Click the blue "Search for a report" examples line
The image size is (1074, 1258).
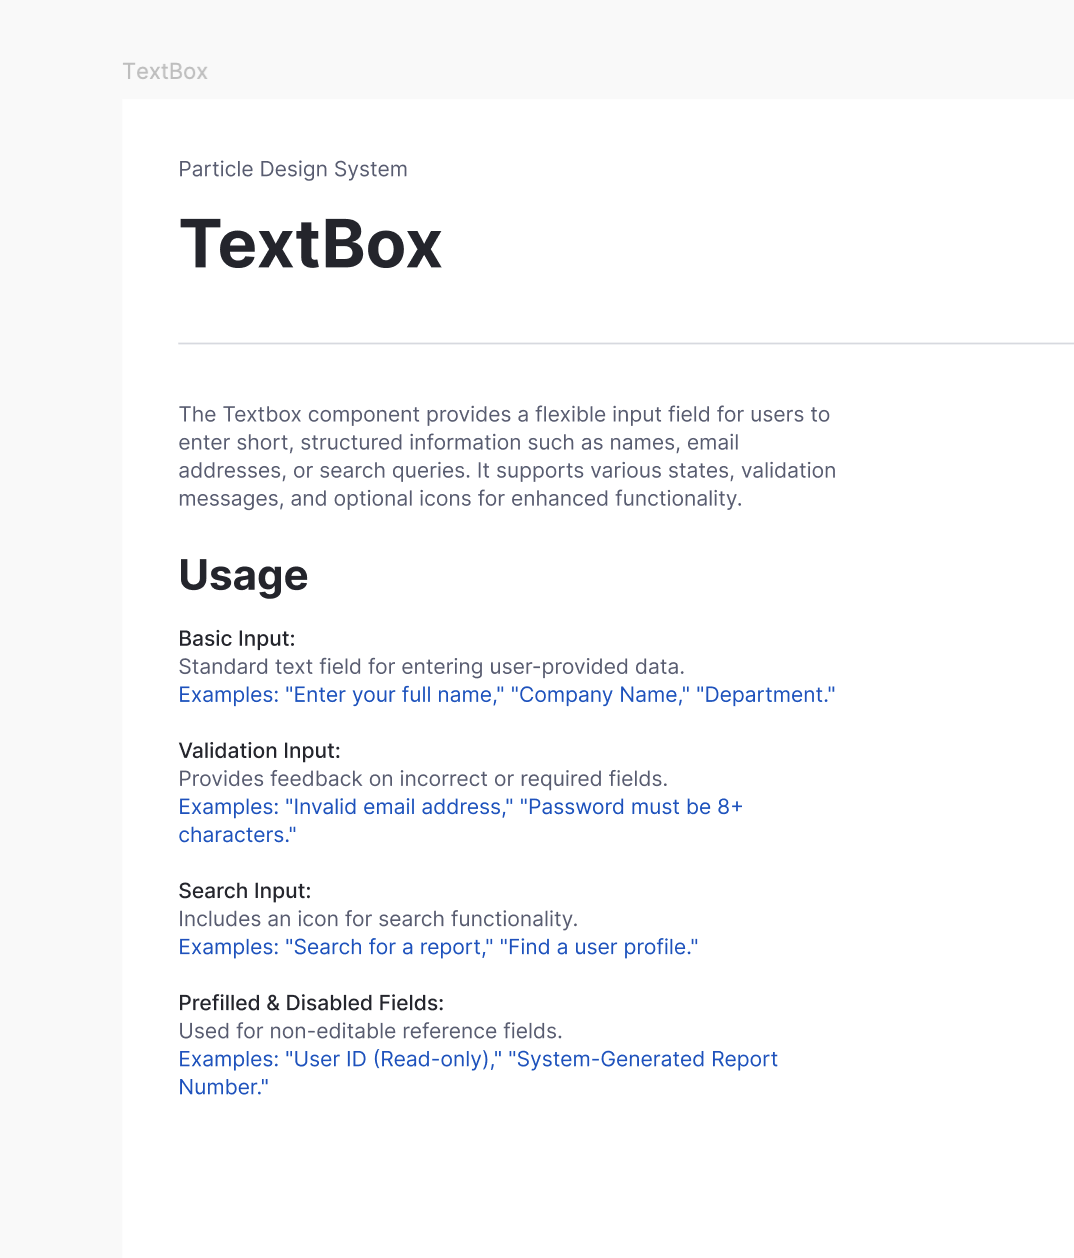tap(438, 946)
